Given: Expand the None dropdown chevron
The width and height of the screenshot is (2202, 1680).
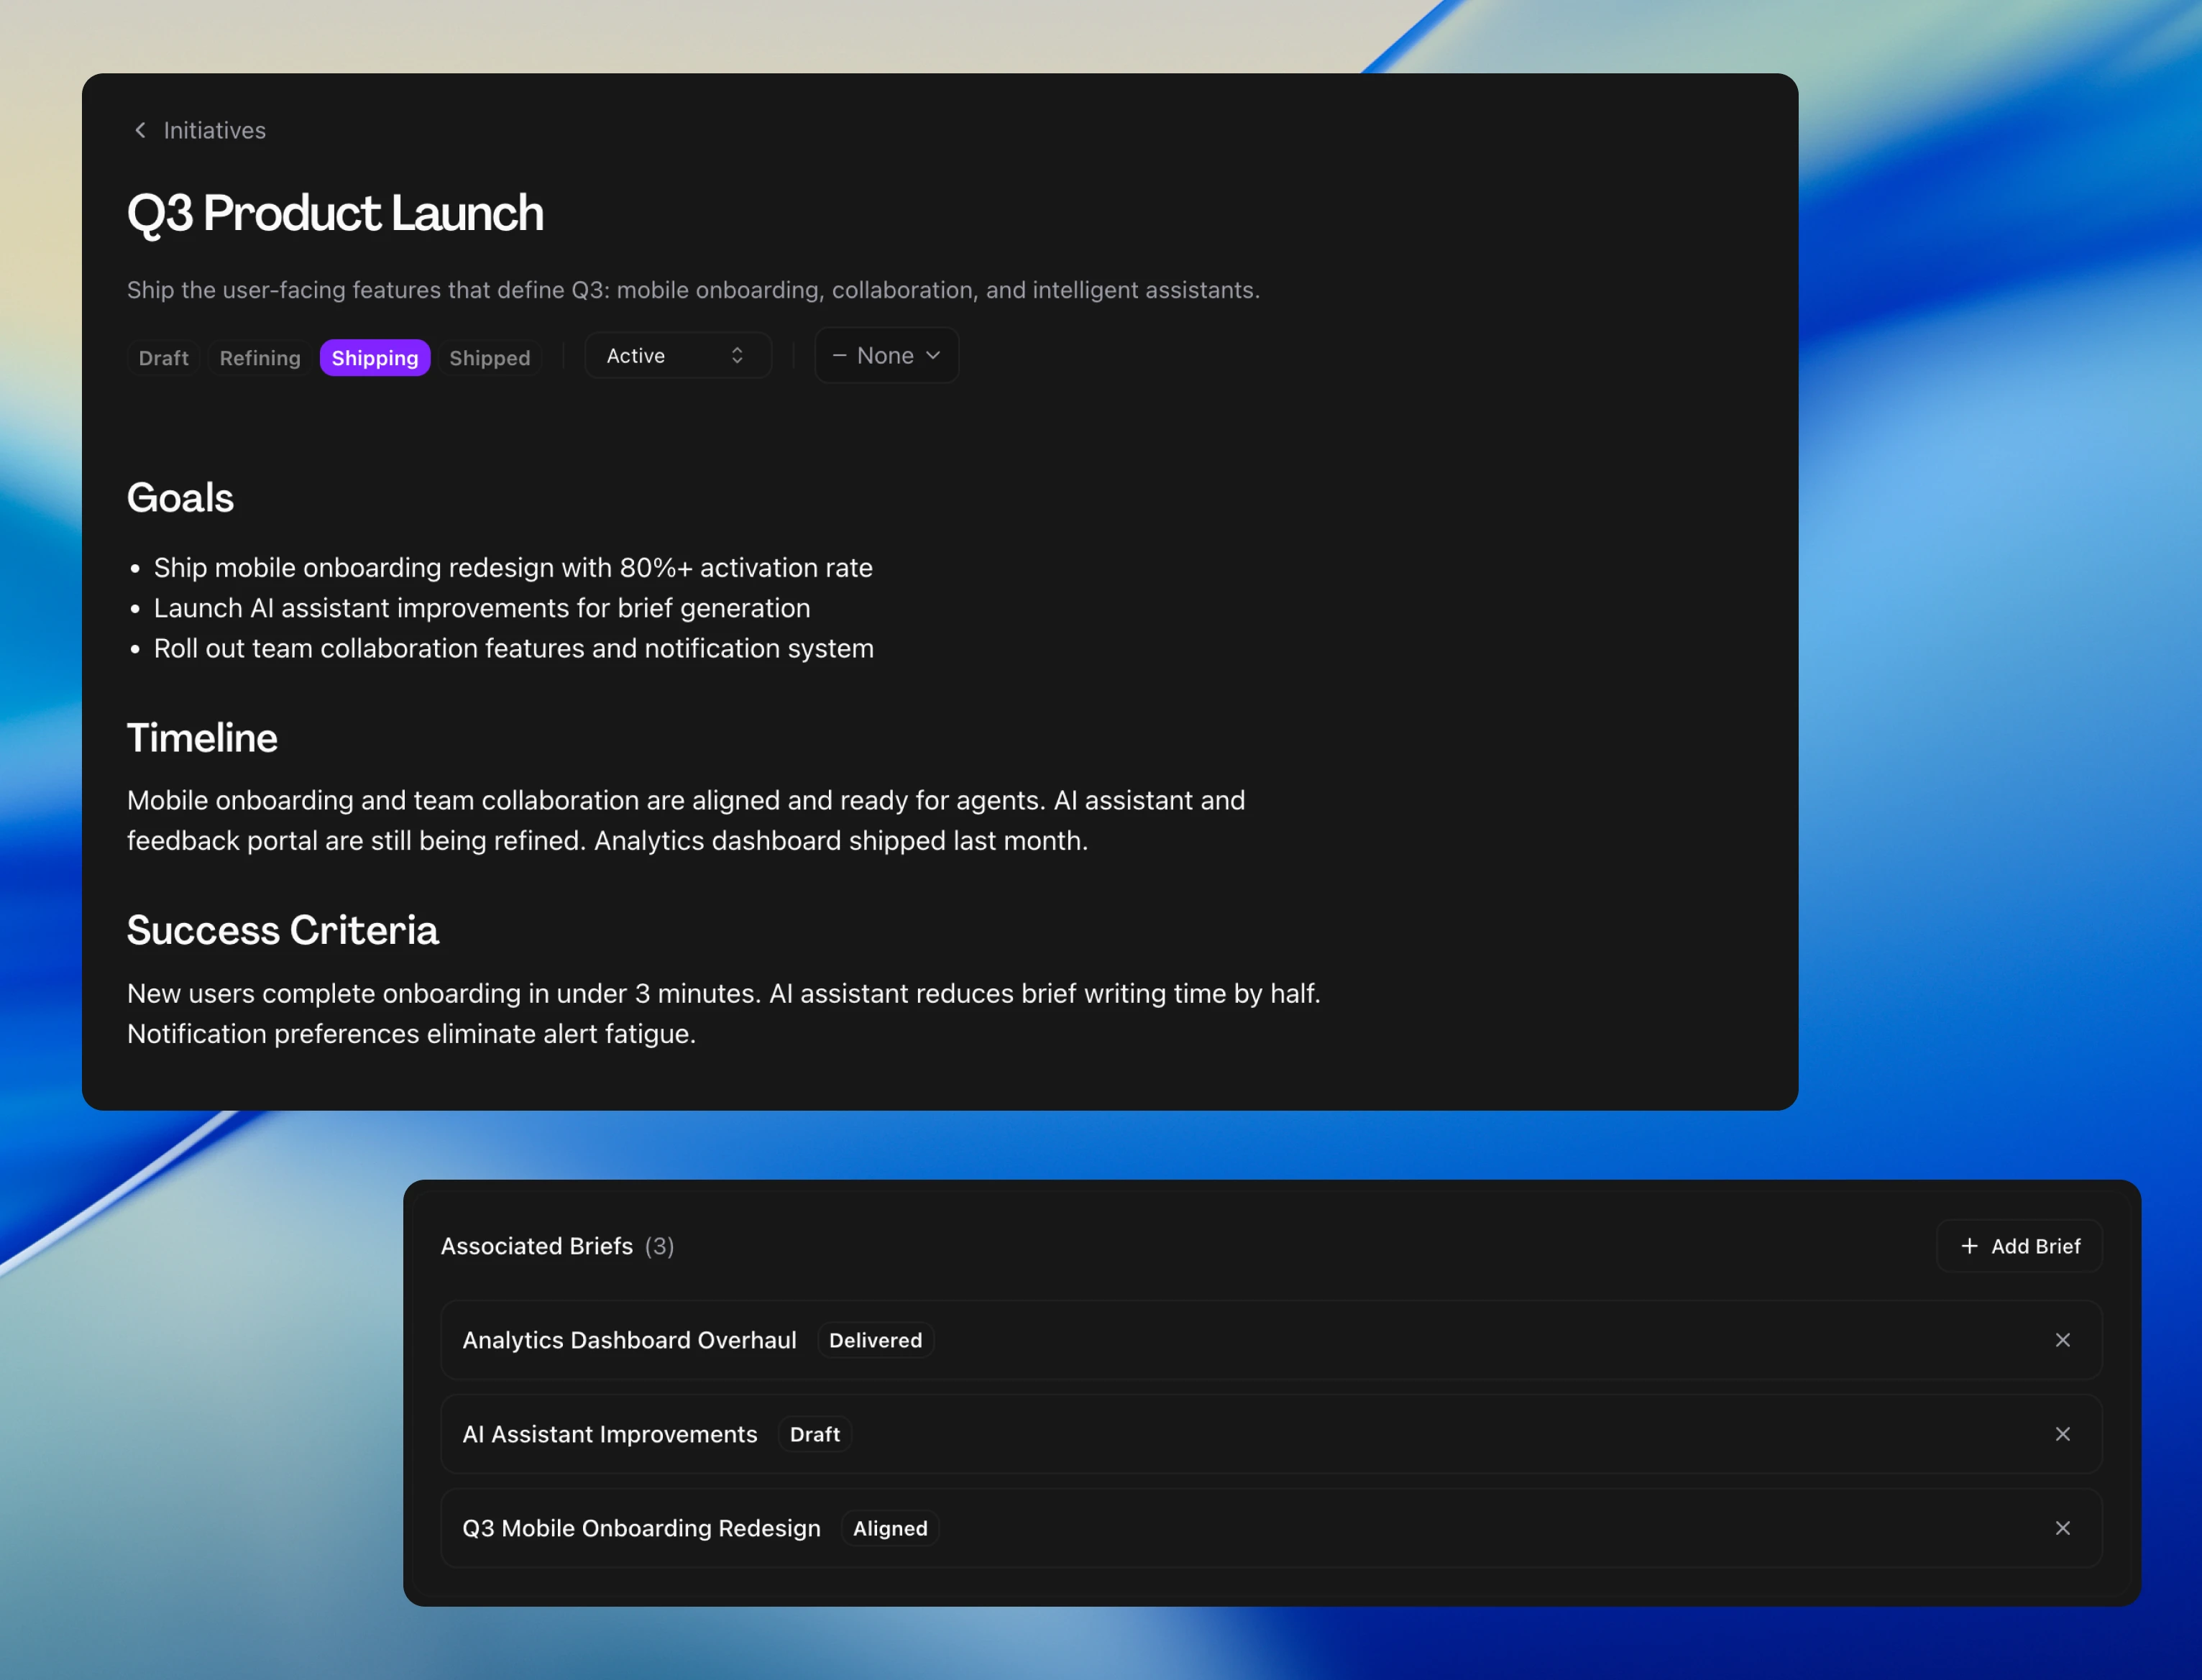Looking at the screenshot, I should (x=933, y=356).
